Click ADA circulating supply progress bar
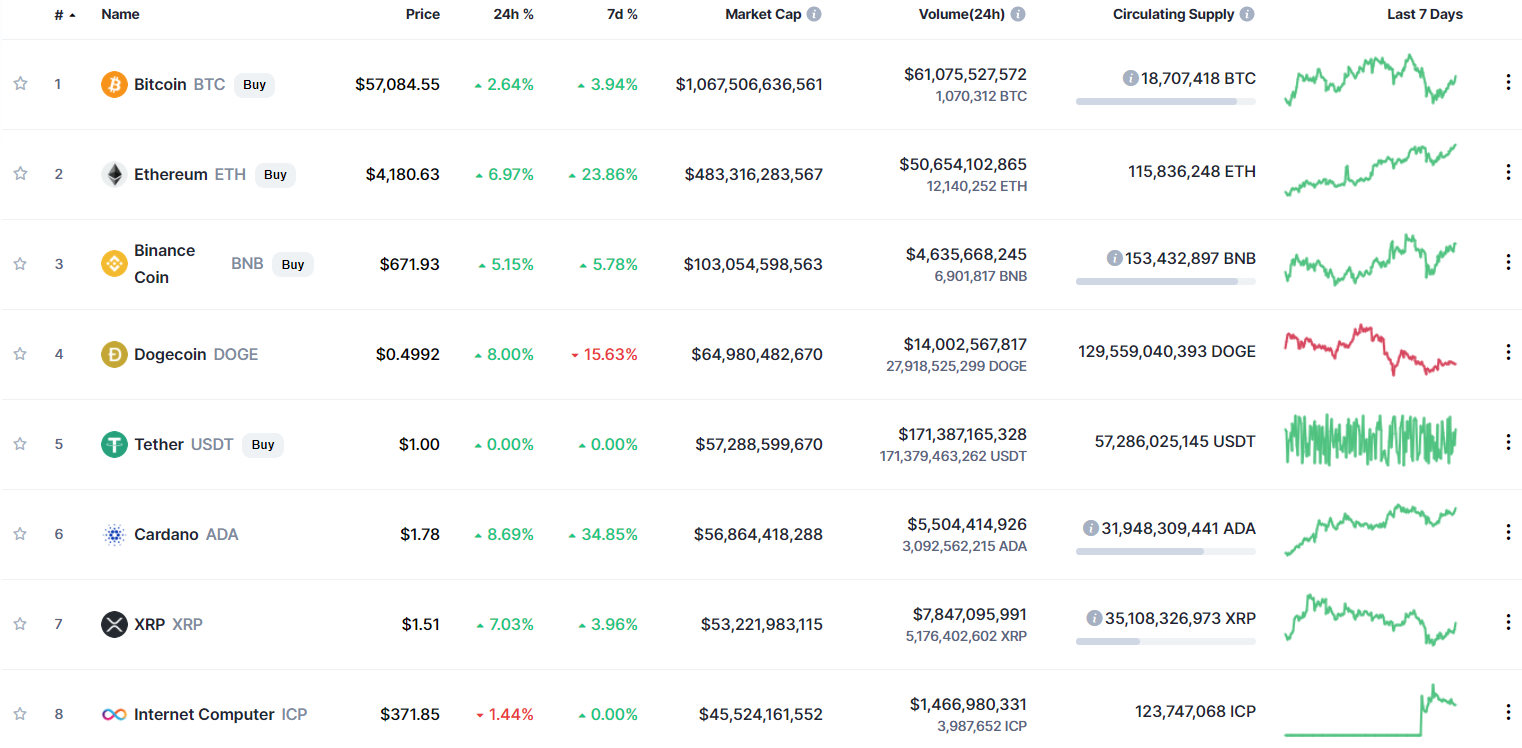Viewport: 1522px width, 748px height. pos(1165,551)
